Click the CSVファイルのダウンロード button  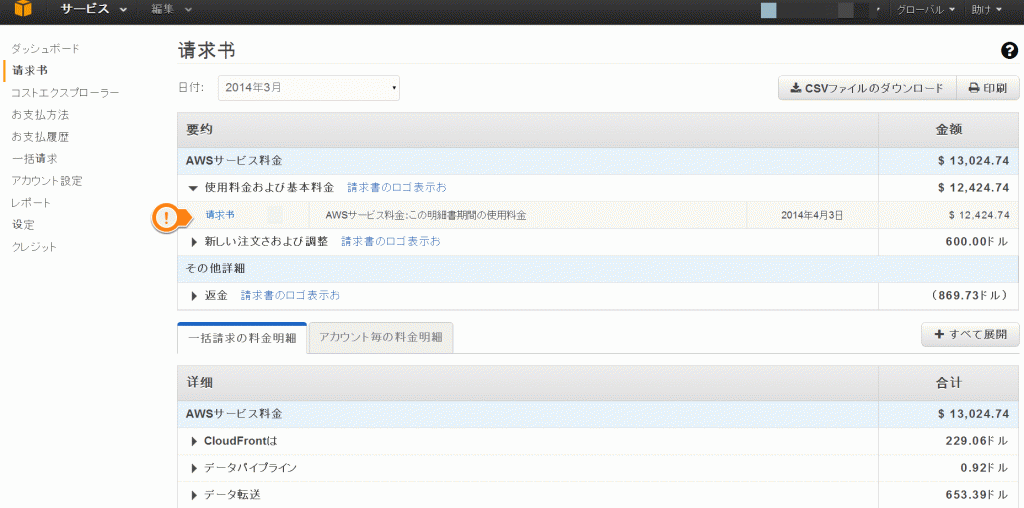tap(867, 88)
